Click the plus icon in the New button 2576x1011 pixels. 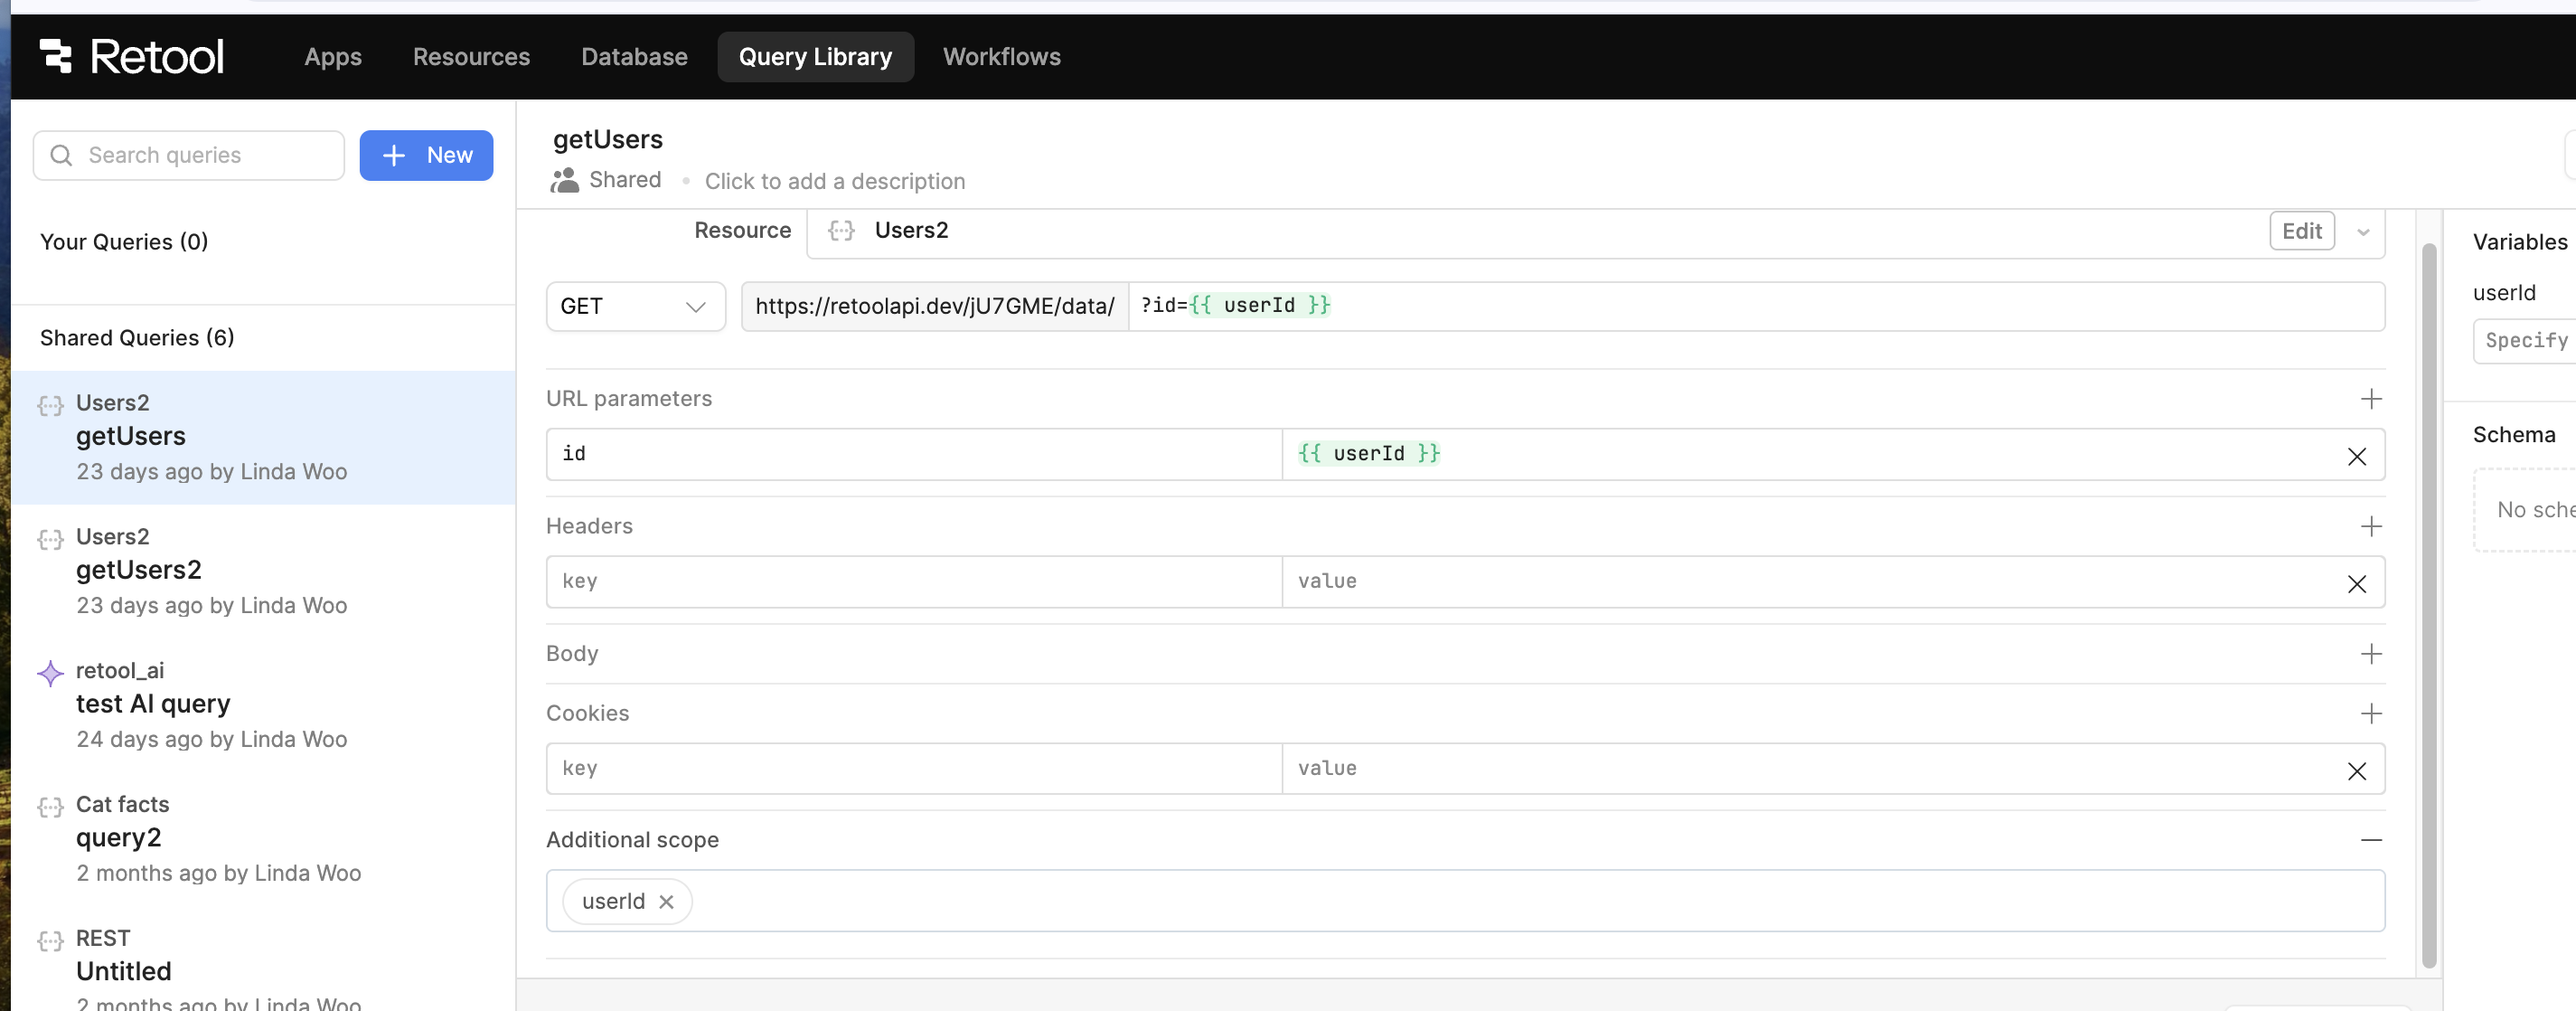tap(394, 155)
